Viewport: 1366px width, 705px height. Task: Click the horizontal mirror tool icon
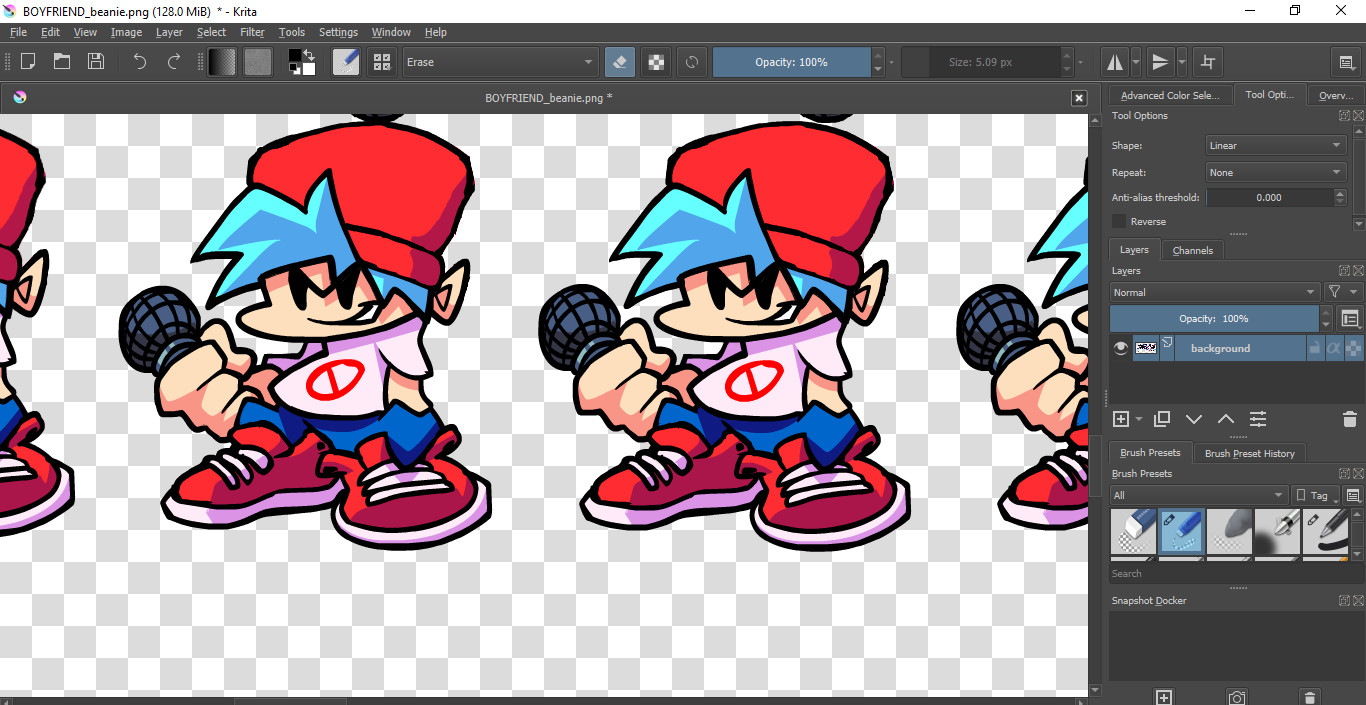pyautogui.click(x=1114, y=62)
